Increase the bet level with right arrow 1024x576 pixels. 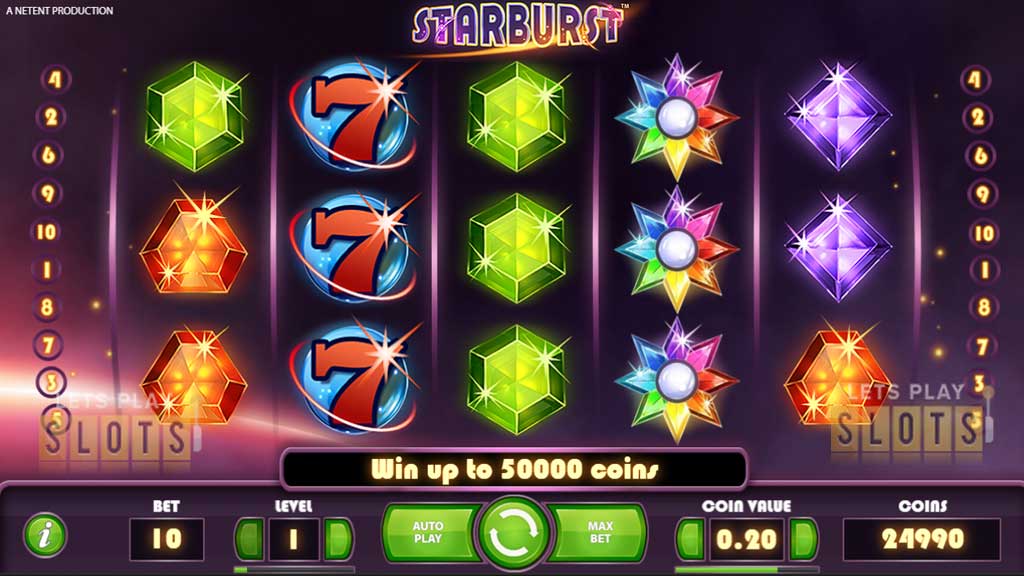pos(338,539)
